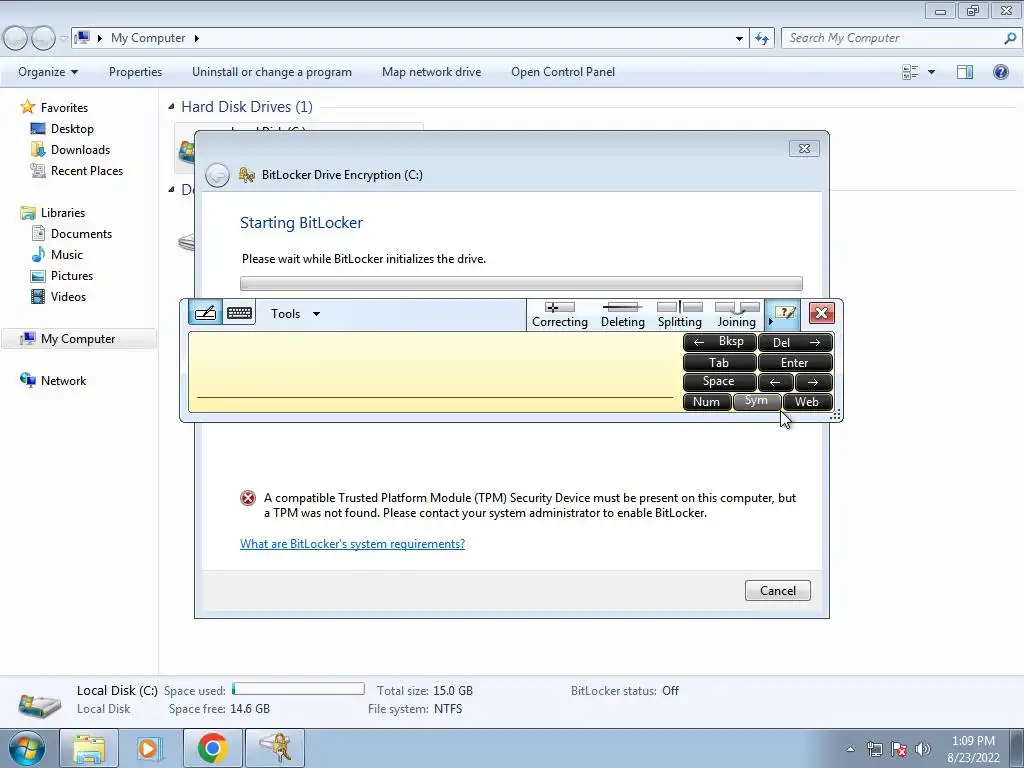Viewport: 1024px width, 768px height.
Task: Play the Splitting gesture demo
Action: pyautogui.click(x=680, y=314)
